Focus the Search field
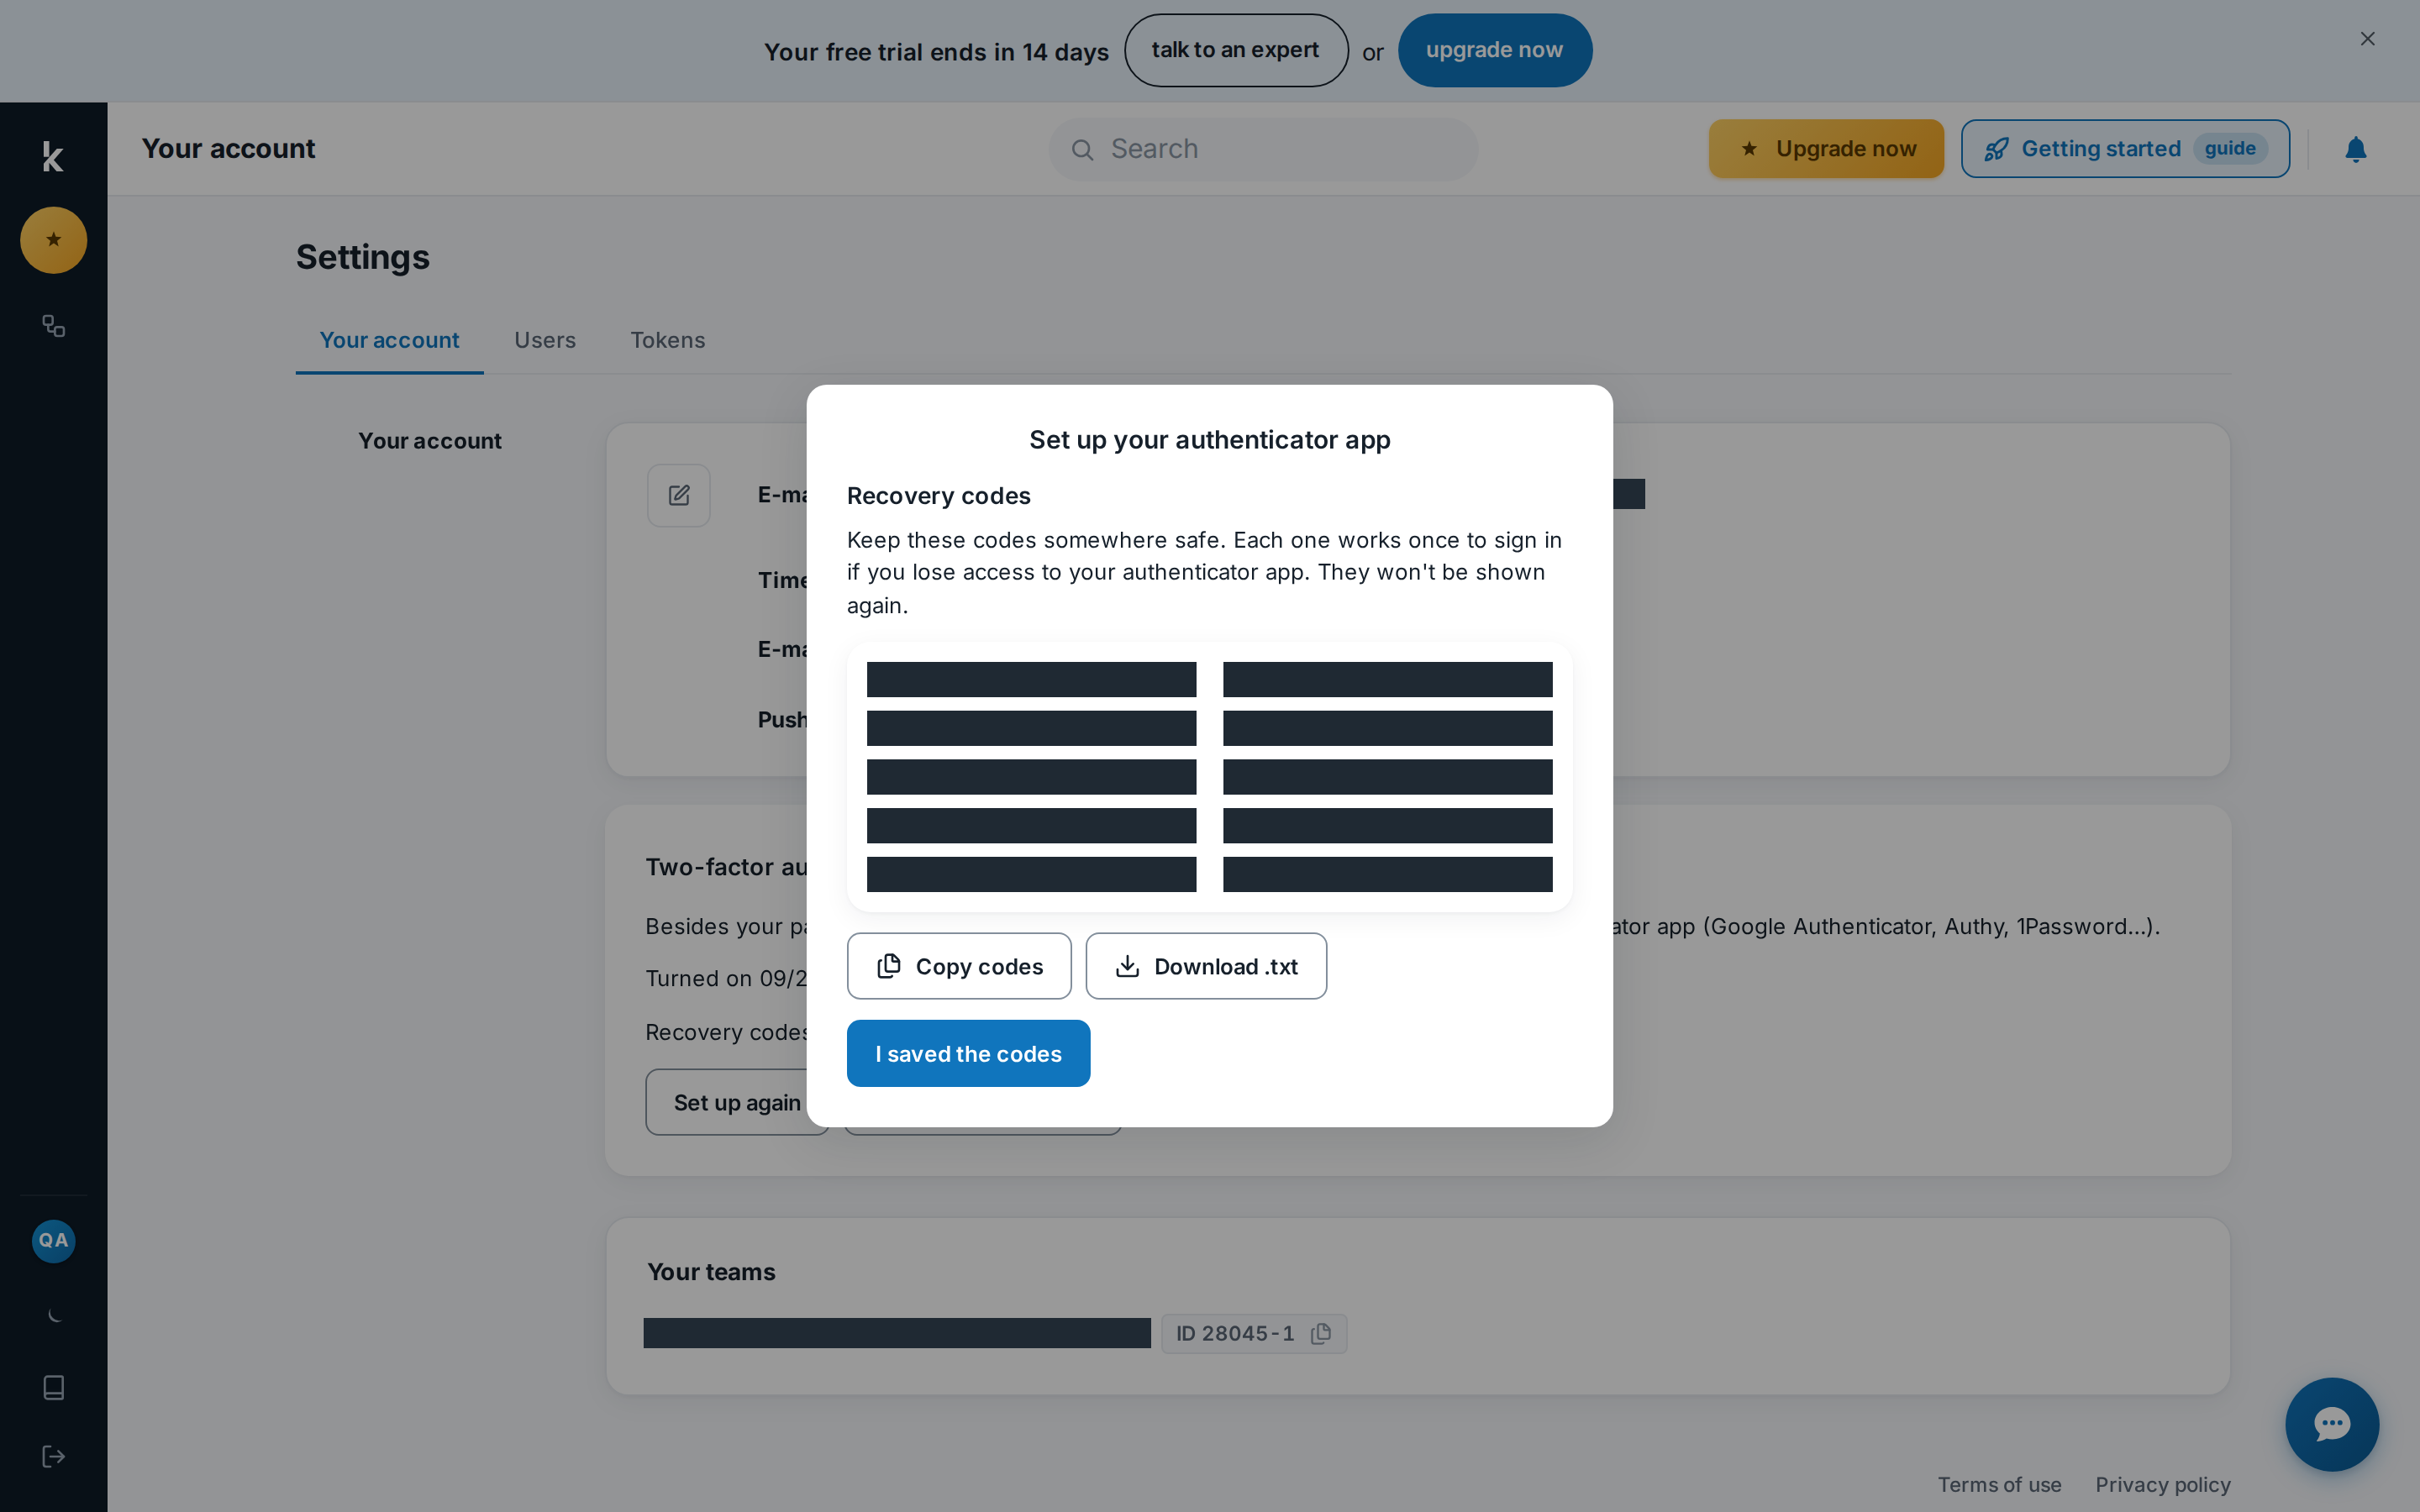 point(1263,149)
